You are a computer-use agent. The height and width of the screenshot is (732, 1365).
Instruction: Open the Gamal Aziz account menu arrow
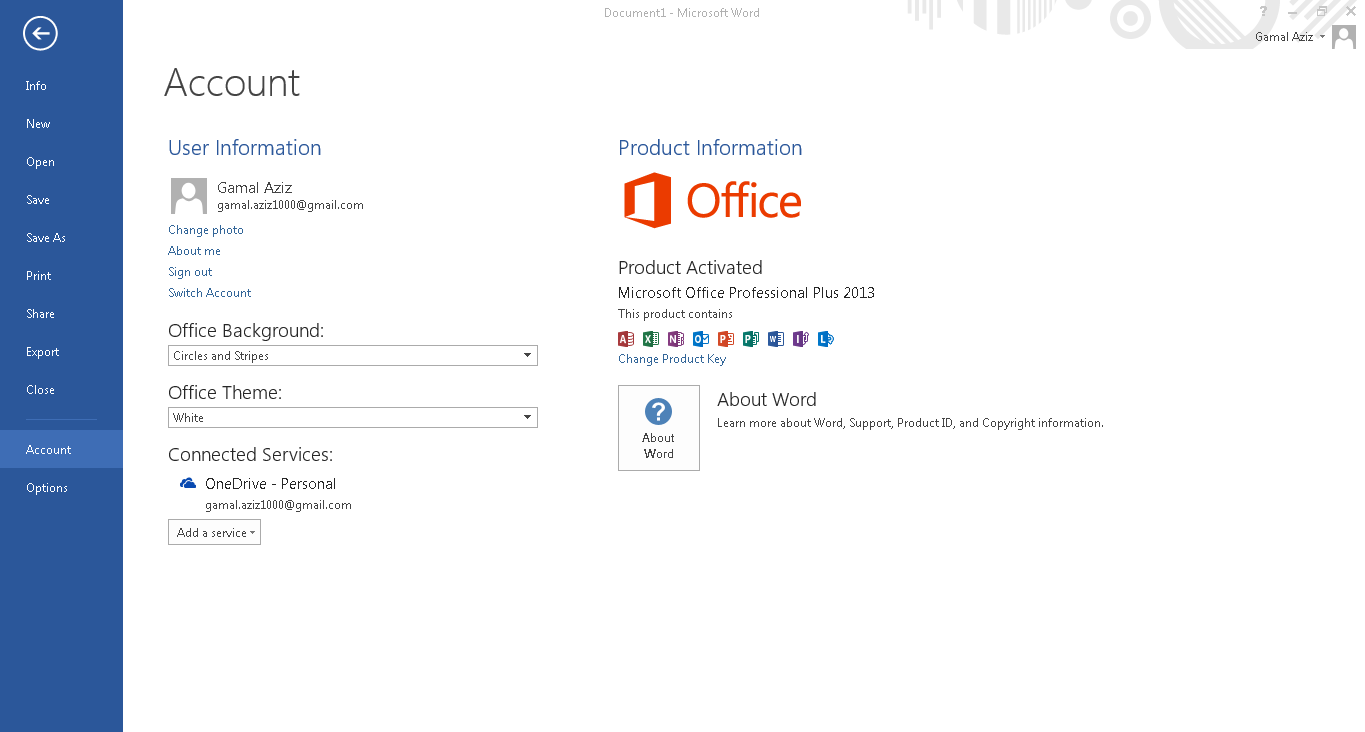(x=1322, y=37)
